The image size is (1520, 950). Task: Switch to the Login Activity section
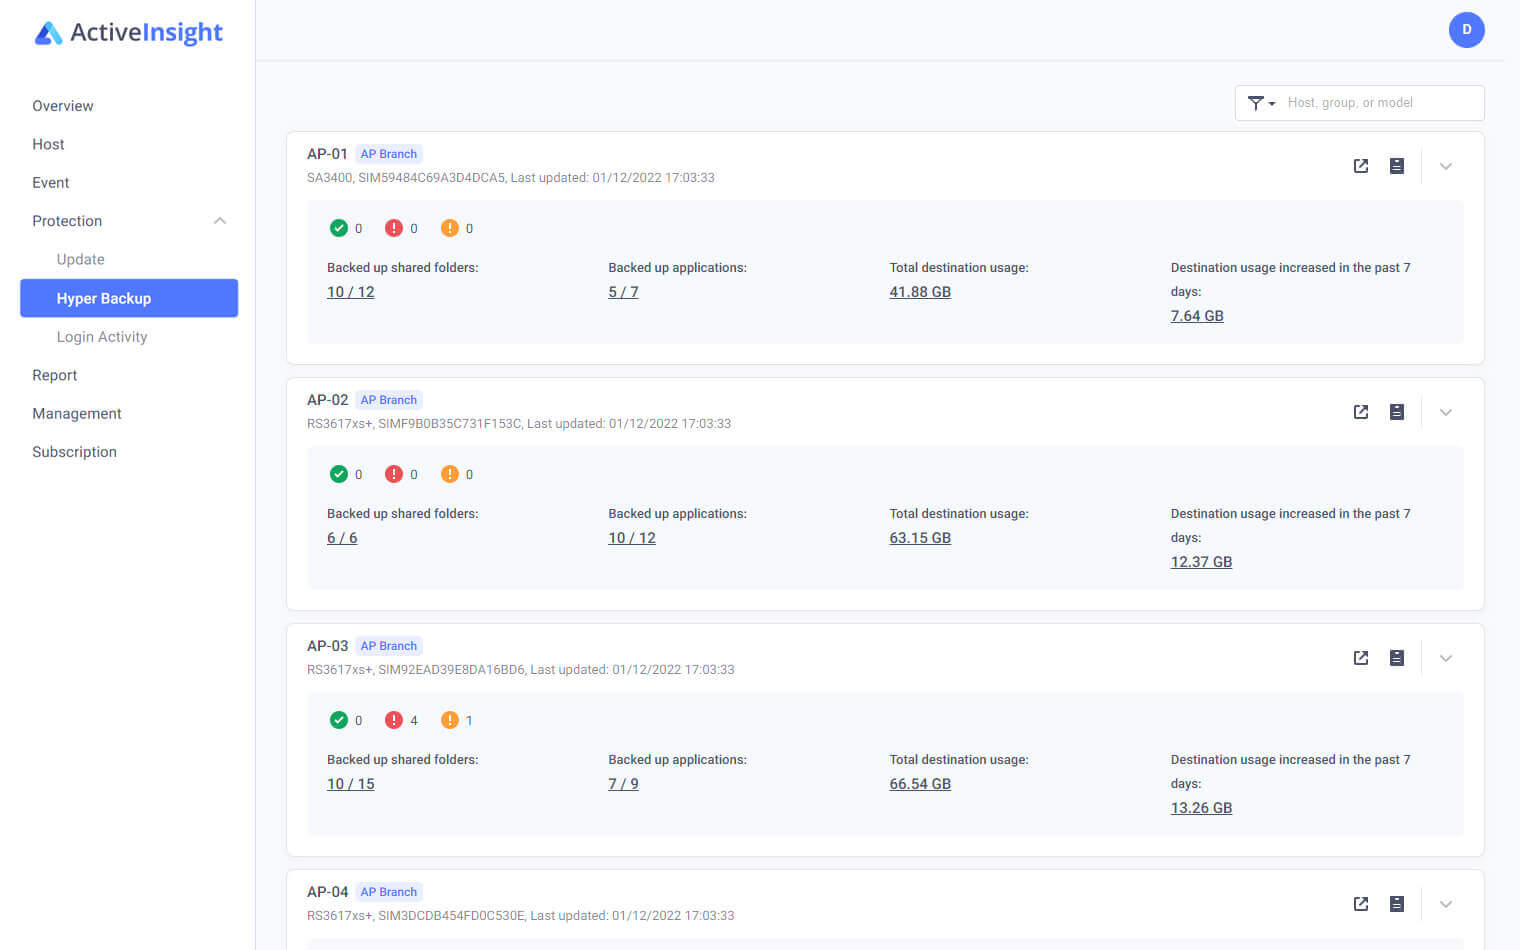click(101, 336)
